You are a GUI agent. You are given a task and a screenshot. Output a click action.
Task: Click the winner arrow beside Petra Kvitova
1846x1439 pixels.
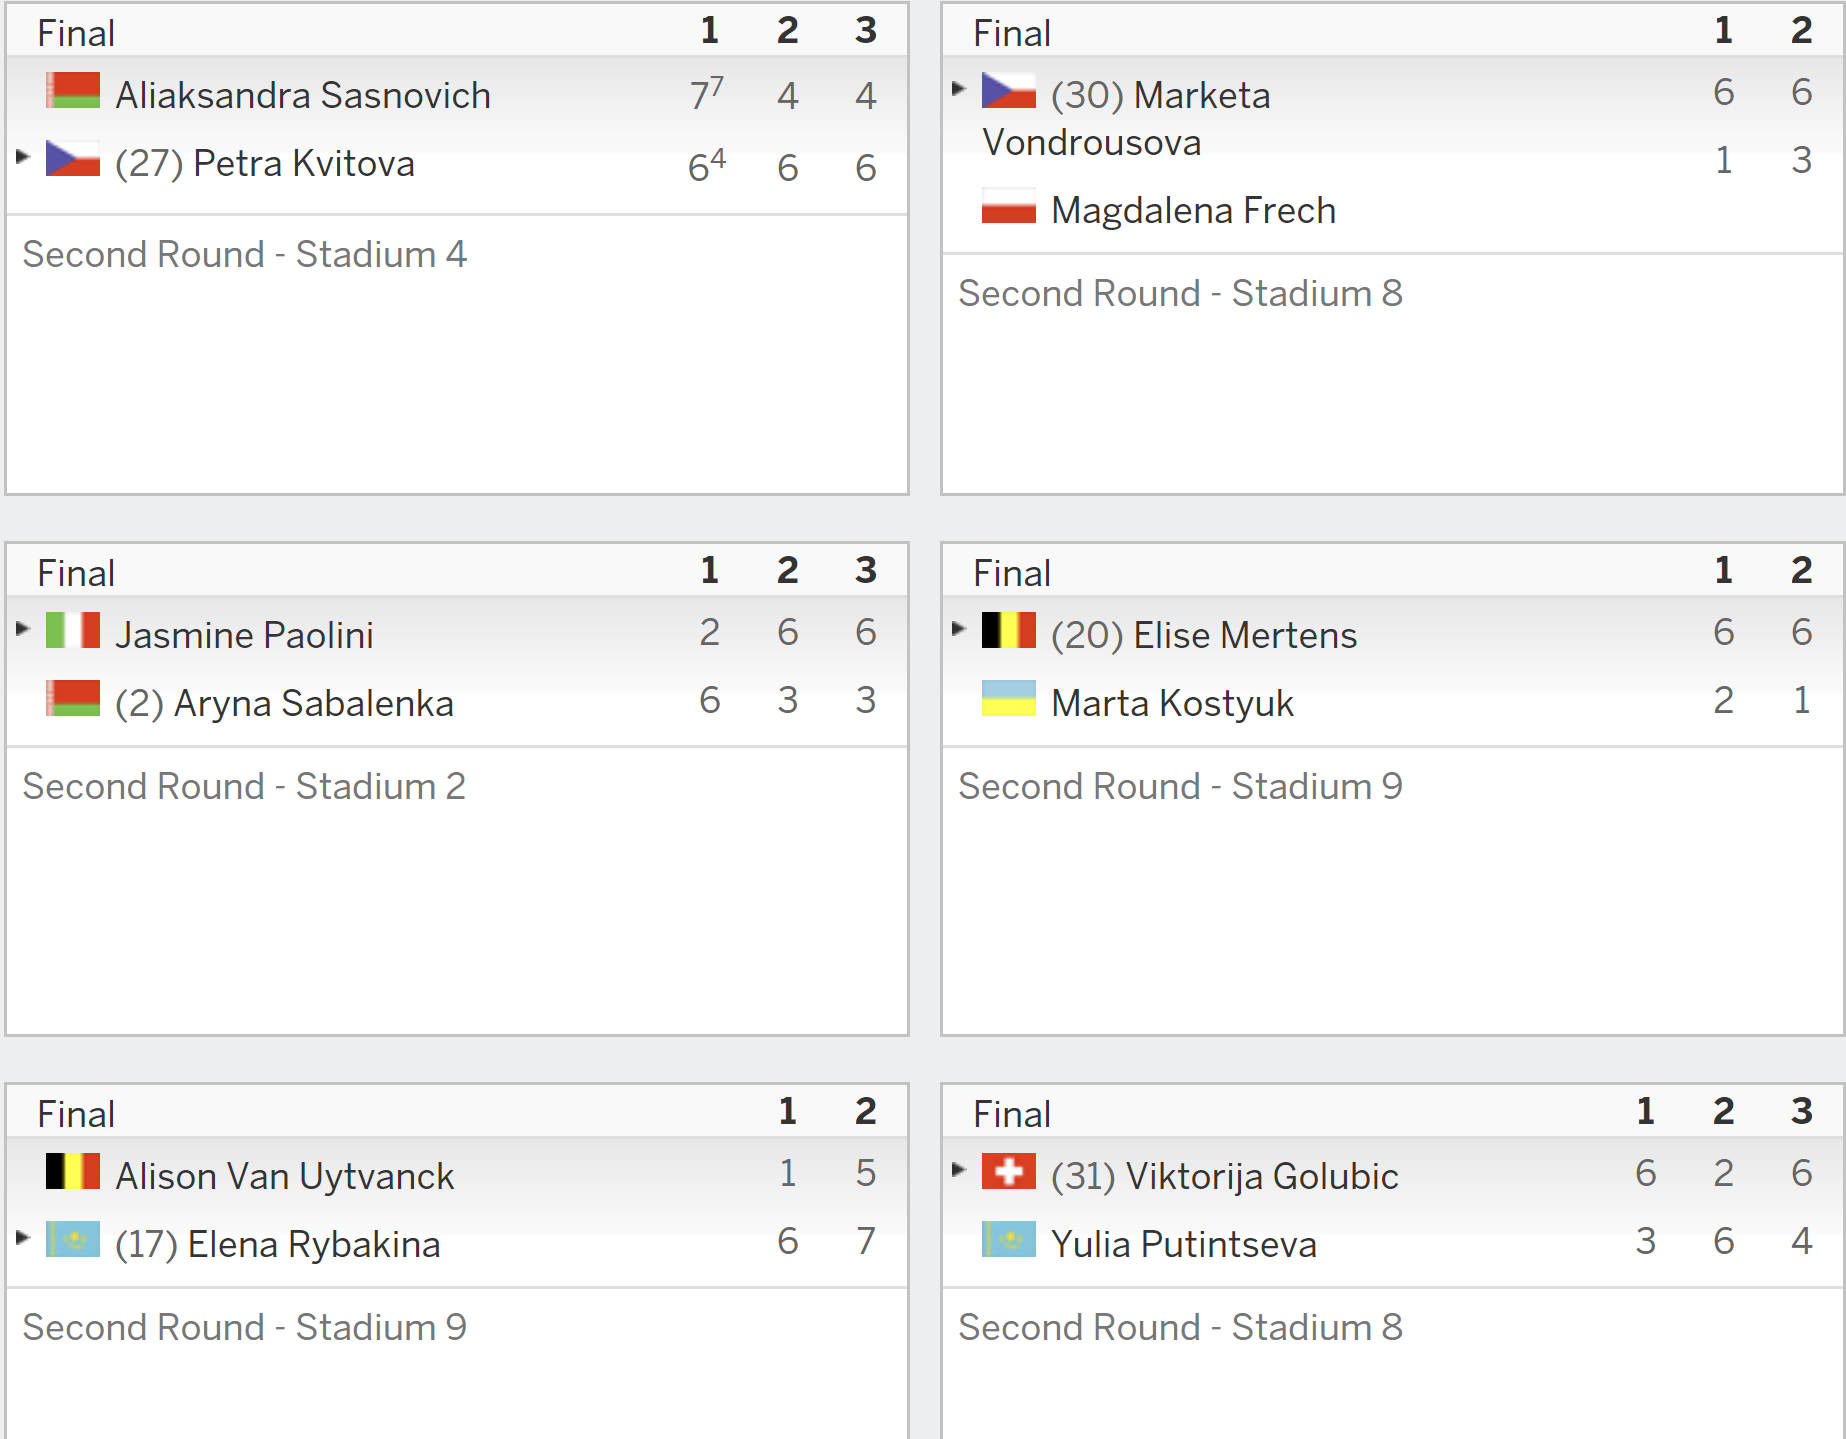coord(23,156)
